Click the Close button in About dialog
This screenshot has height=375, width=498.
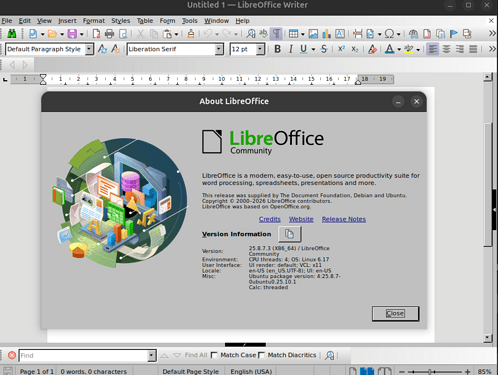point(395,313)
